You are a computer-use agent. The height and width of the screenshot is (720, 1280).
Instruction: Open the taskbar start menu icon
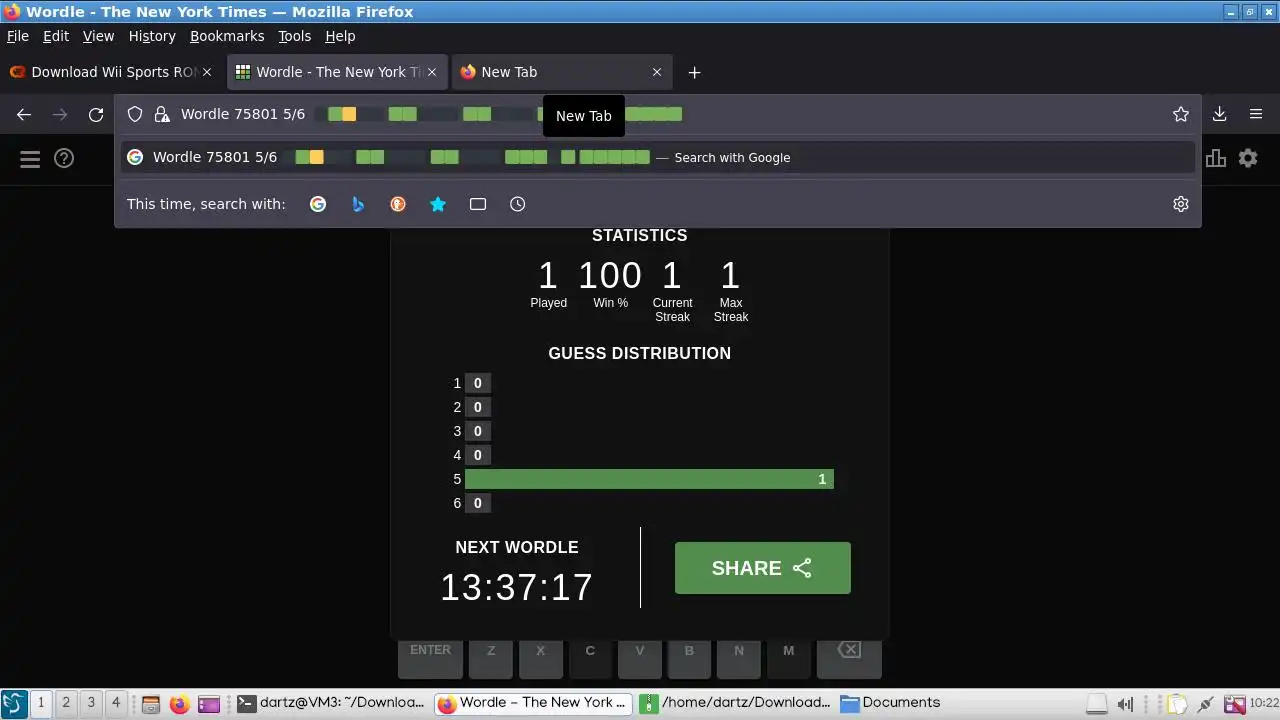[14, 704]
